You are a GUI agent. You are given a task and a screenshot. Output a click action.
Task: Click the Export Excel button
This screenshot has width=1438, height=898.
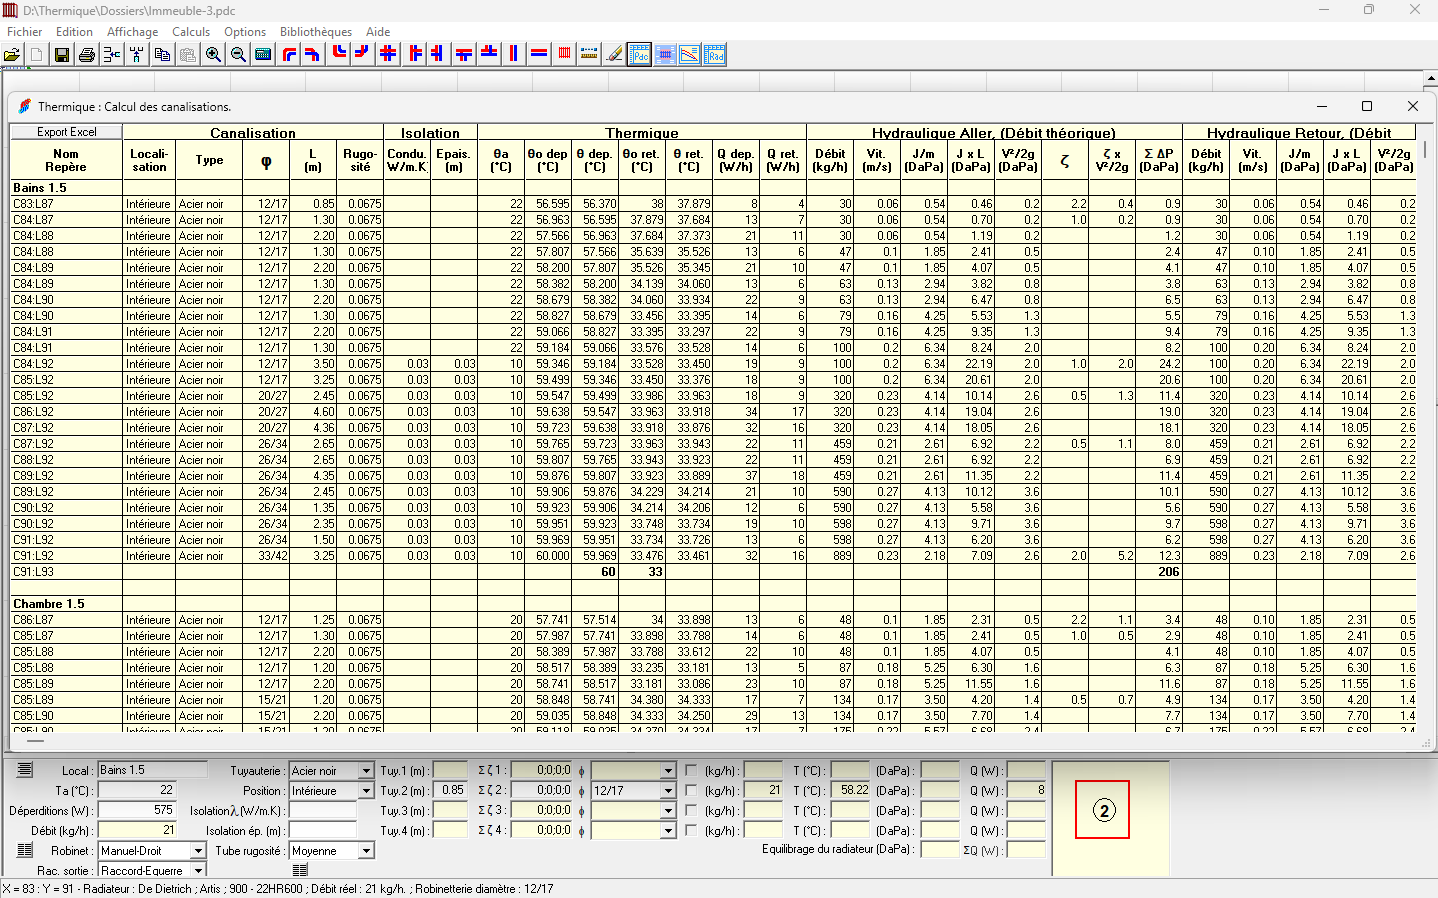click(x=67, y=132)
